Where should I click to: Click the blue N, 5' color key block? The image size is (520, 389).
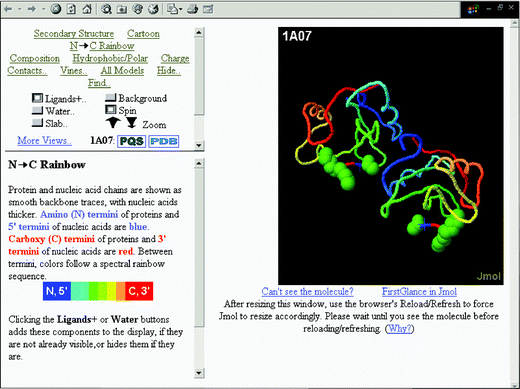tap(57, 291)
